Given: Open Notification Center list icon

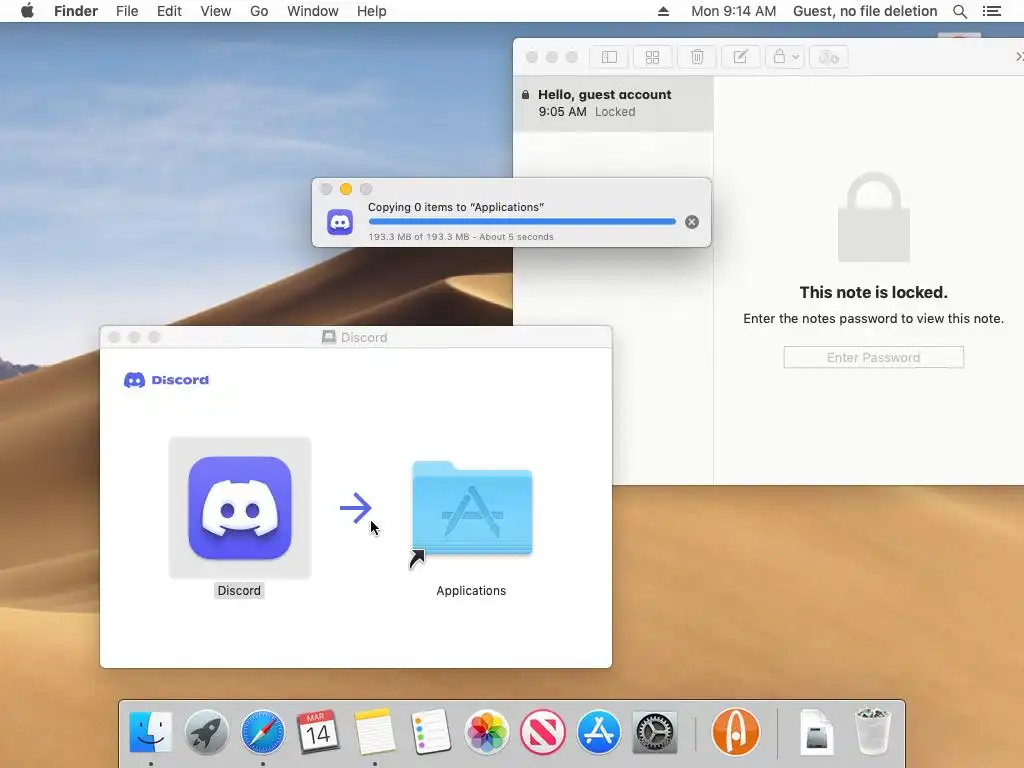Looking at the screenshot, I should click(x=991, y=11).
